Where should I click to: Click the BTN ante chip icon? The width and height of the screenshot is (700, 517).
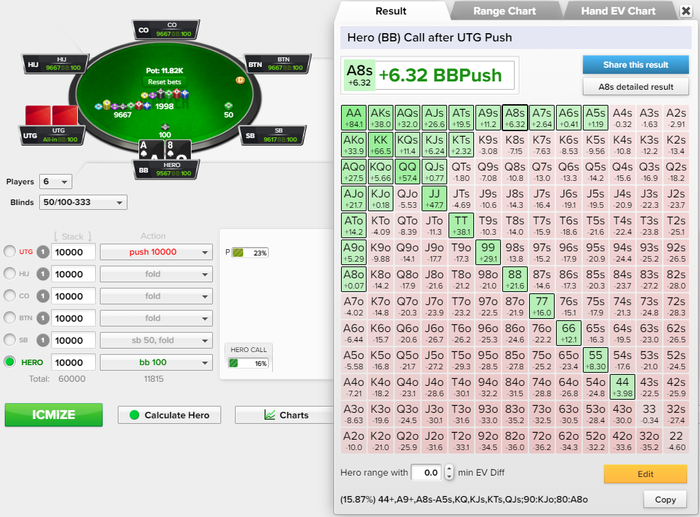pyautogui.click(x=42, y=318)
